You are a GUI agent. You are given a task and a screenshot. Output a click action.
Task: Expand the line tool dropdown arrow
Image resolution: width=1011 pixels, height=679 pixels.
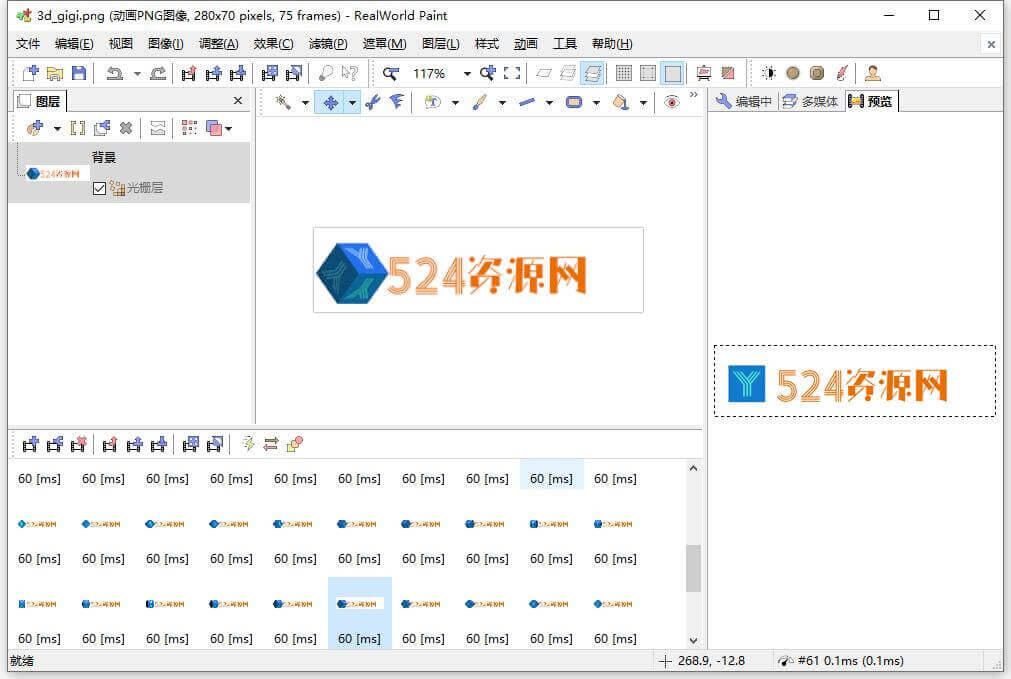[x=549, y=103]
